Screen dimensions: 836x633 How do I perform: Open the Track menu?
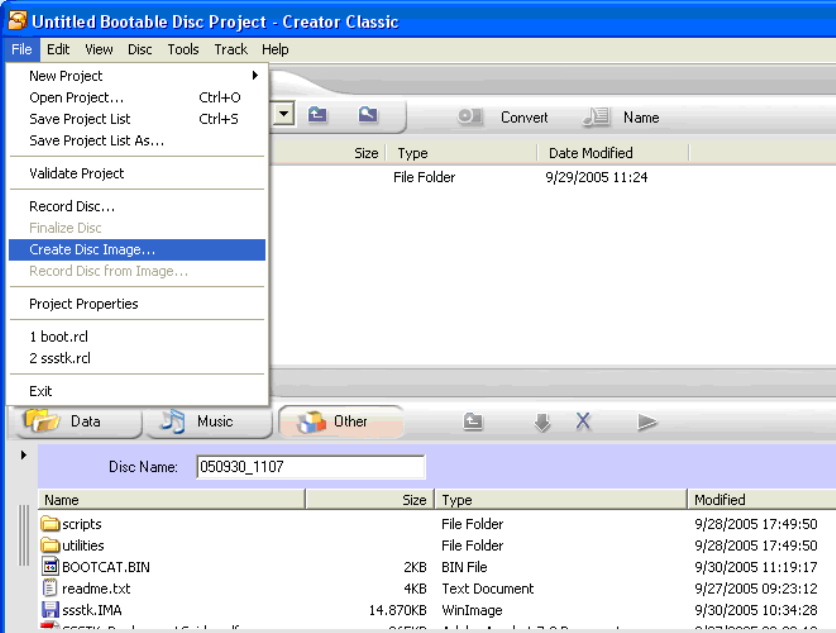[x=231, y=50]
